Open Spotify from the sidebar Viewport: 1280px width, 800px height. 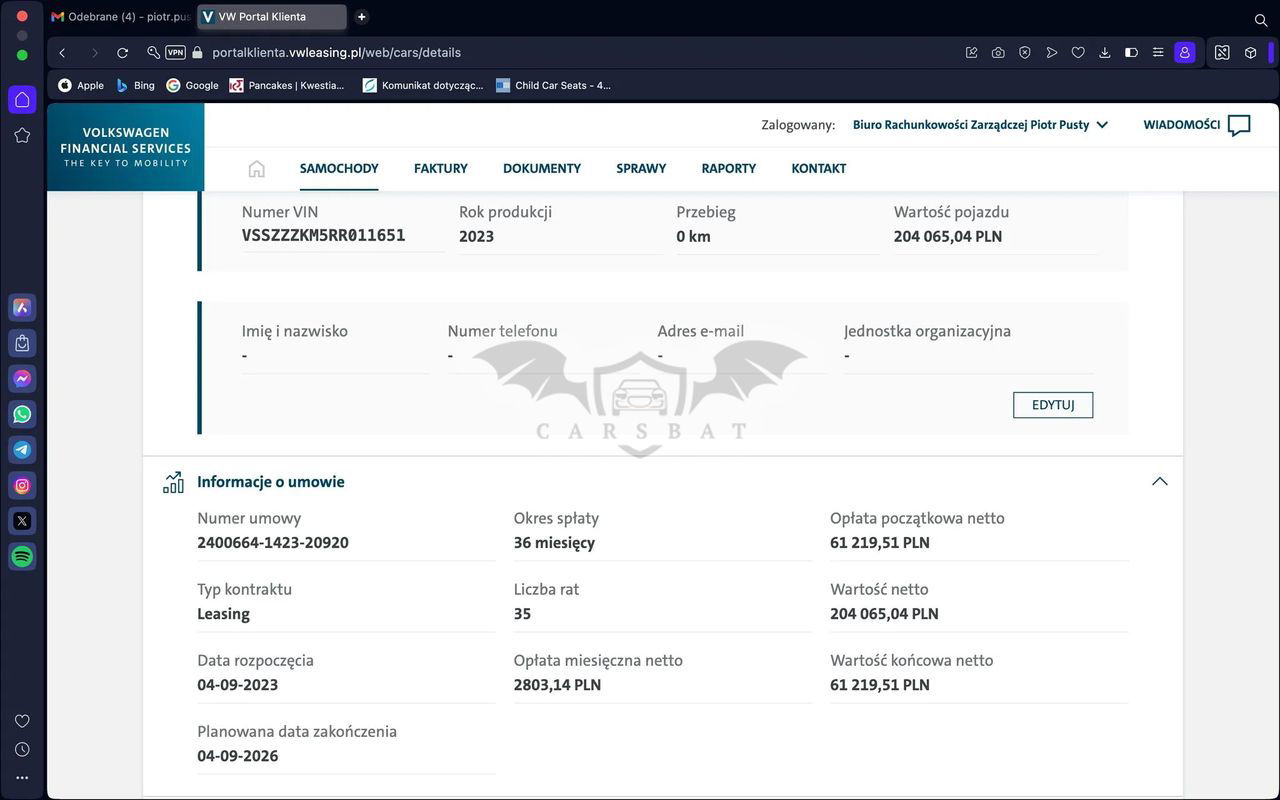point(22,556)
